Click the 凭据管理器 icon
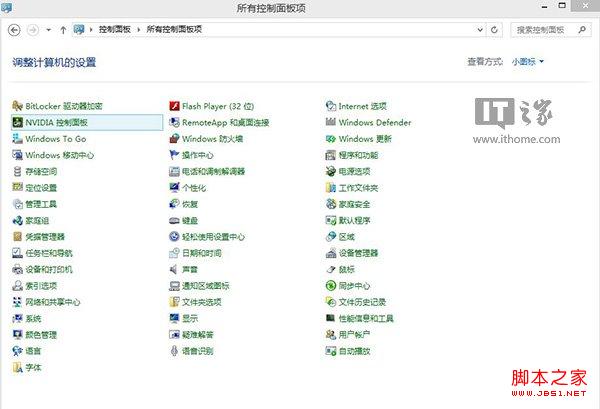 coord(18,236)
